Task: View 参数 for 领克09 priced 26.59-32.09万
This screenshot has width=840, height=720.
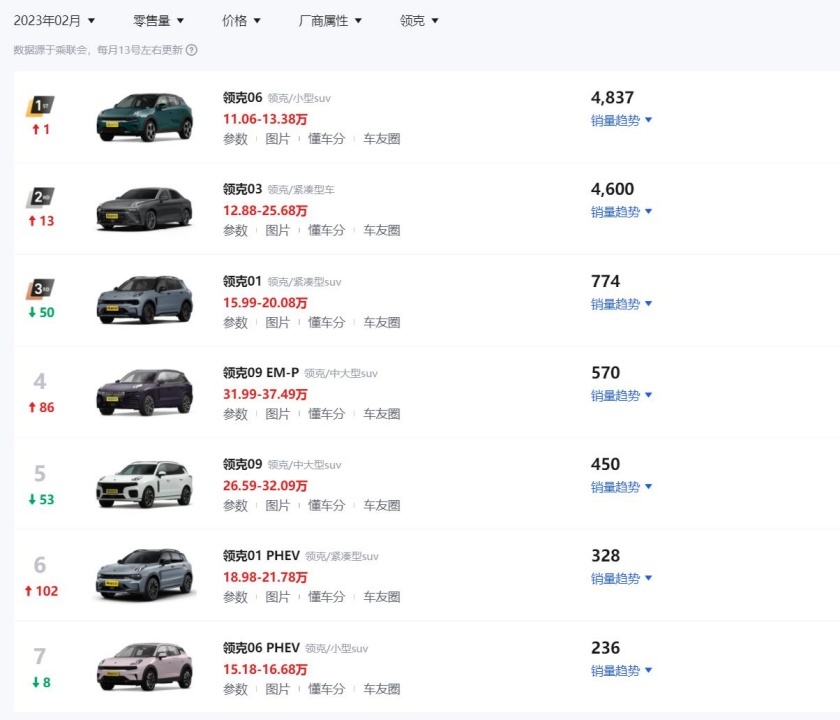Action: tap(235, 506)
